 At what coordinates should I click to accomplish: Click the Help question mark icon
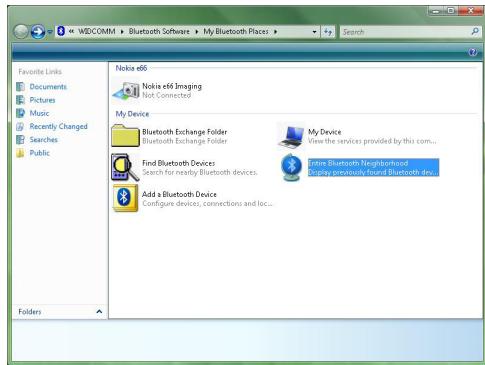(x=473, y=52)
